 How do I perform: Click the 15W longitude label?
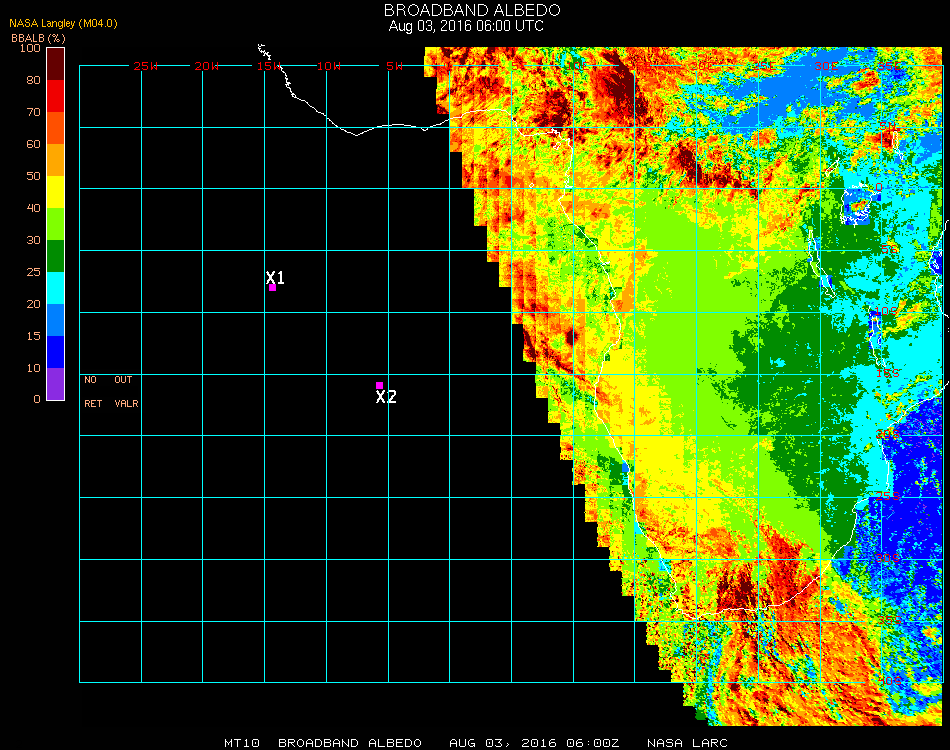[269, 66]
